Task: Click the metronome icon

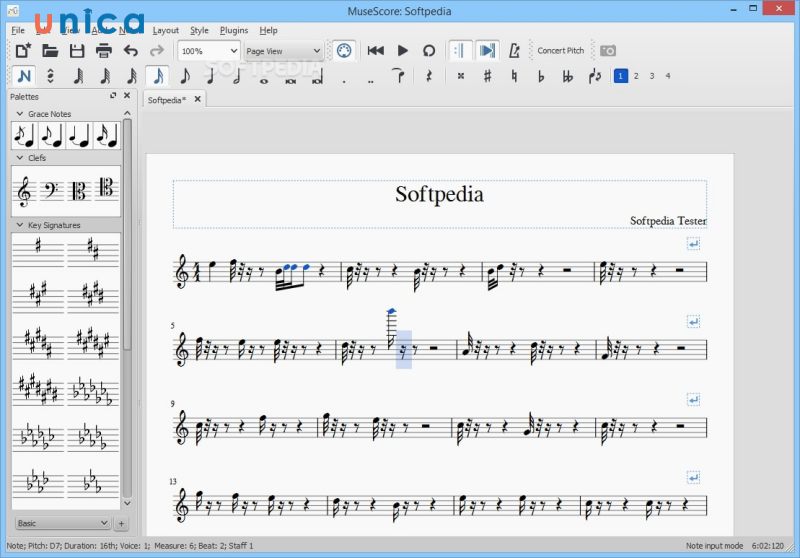Action: pyautogui.click(x=514, y=50)
